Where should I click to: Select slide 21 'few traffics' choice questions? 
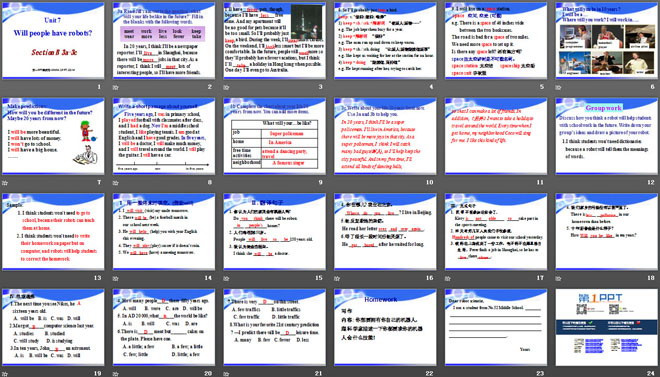[x=274, y=327]
